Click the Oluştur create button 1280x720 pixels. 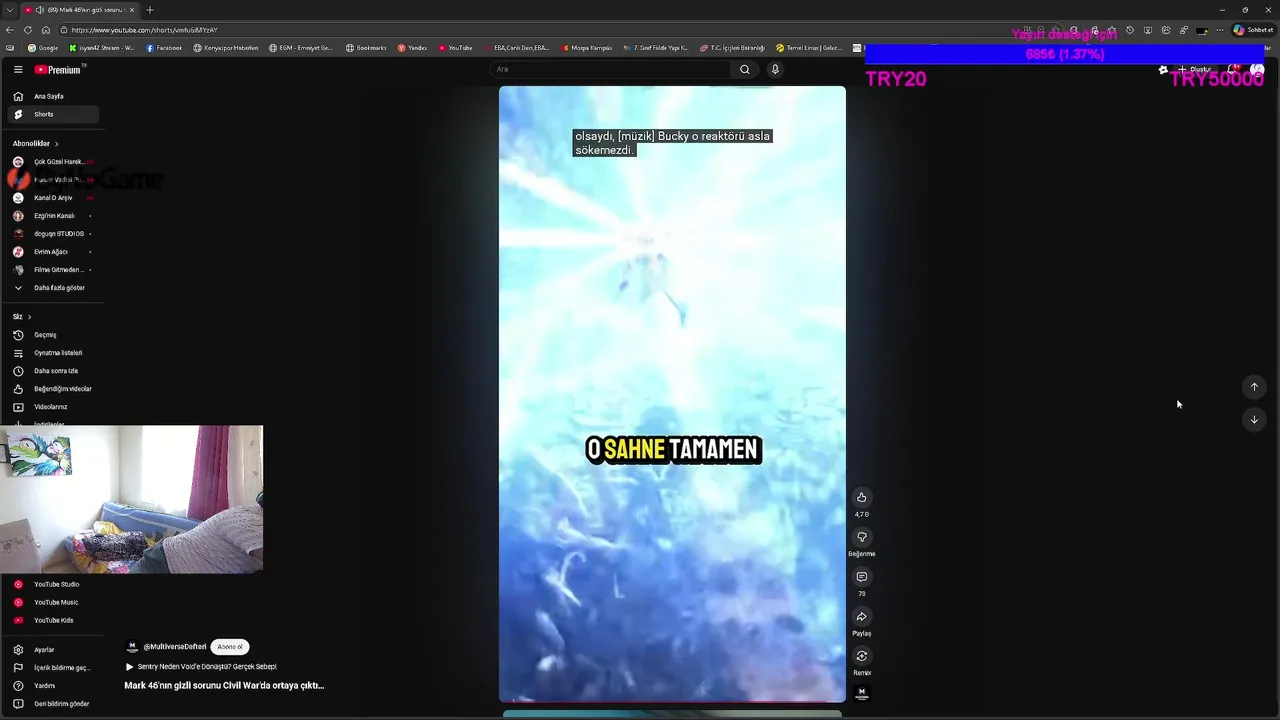pos(1195,69)
